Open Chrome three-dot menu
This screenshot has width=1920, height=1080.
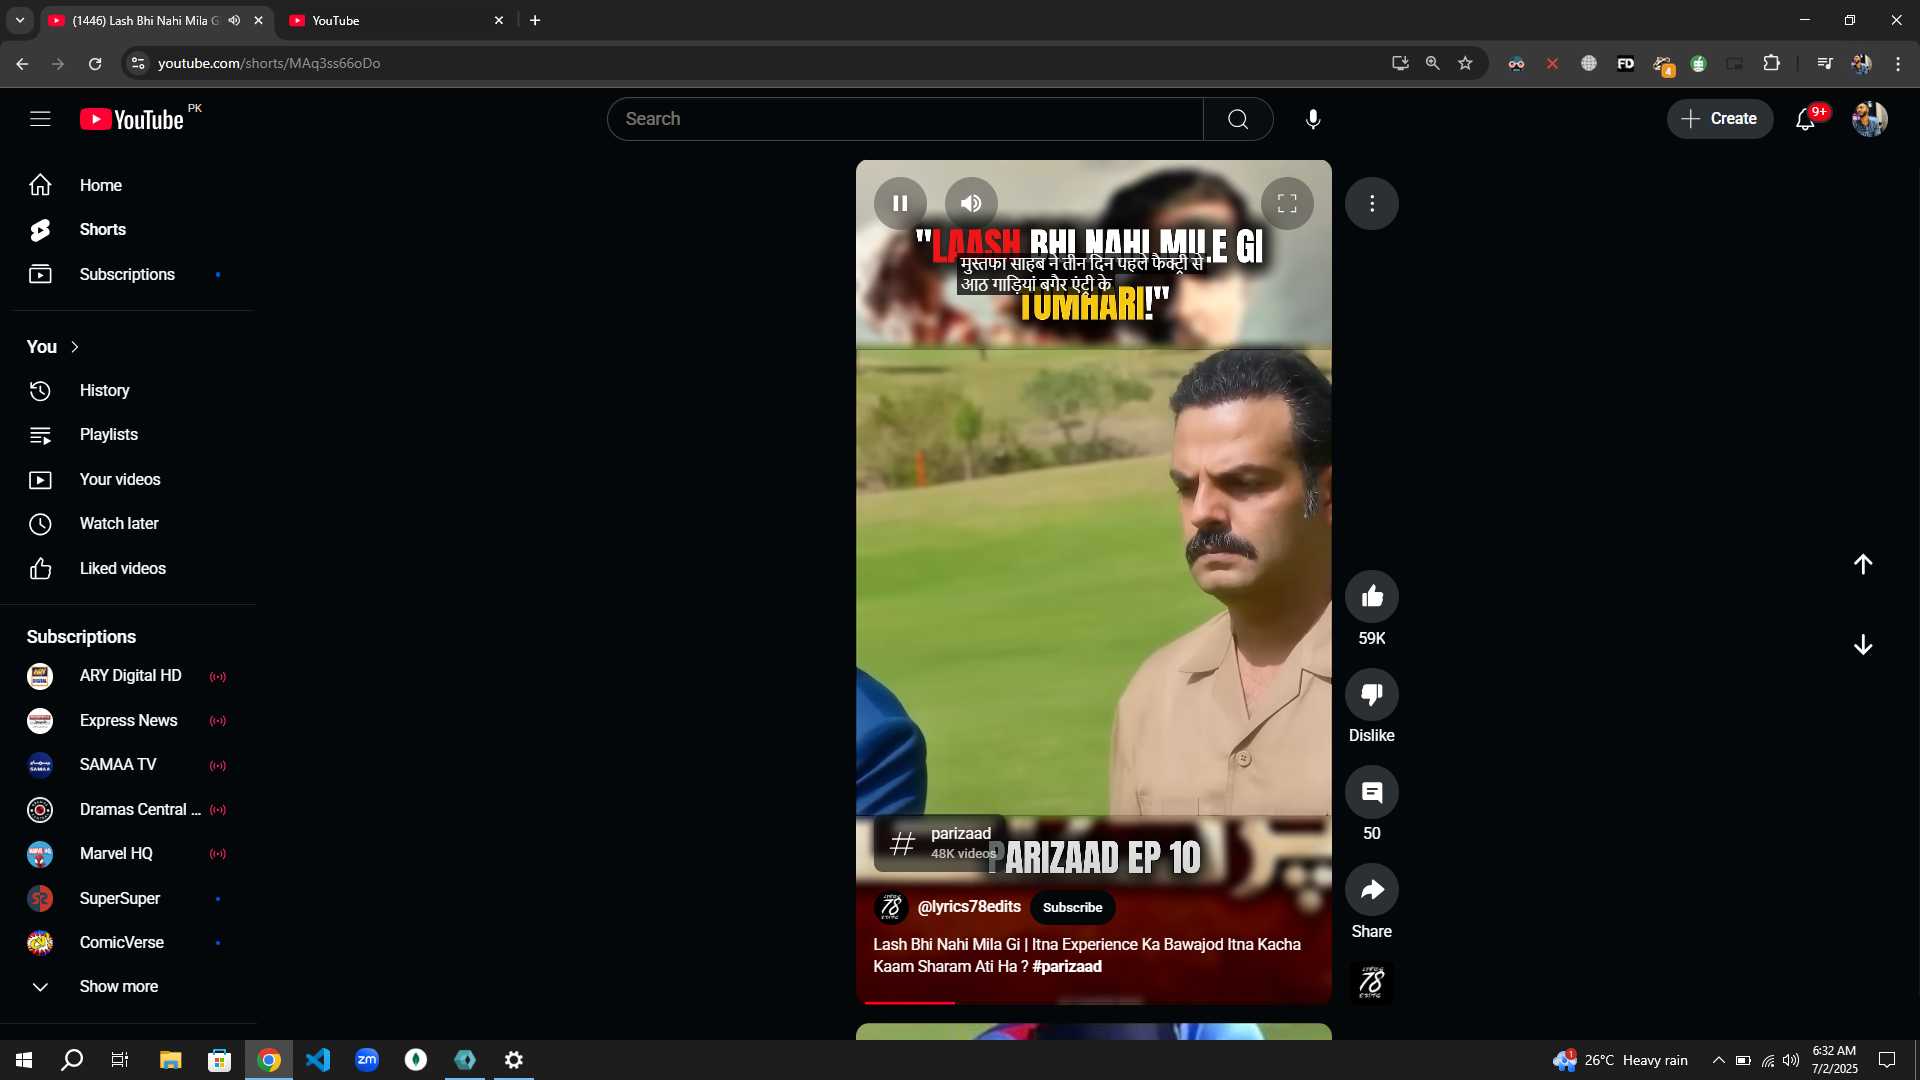[x=1897, y=63]
